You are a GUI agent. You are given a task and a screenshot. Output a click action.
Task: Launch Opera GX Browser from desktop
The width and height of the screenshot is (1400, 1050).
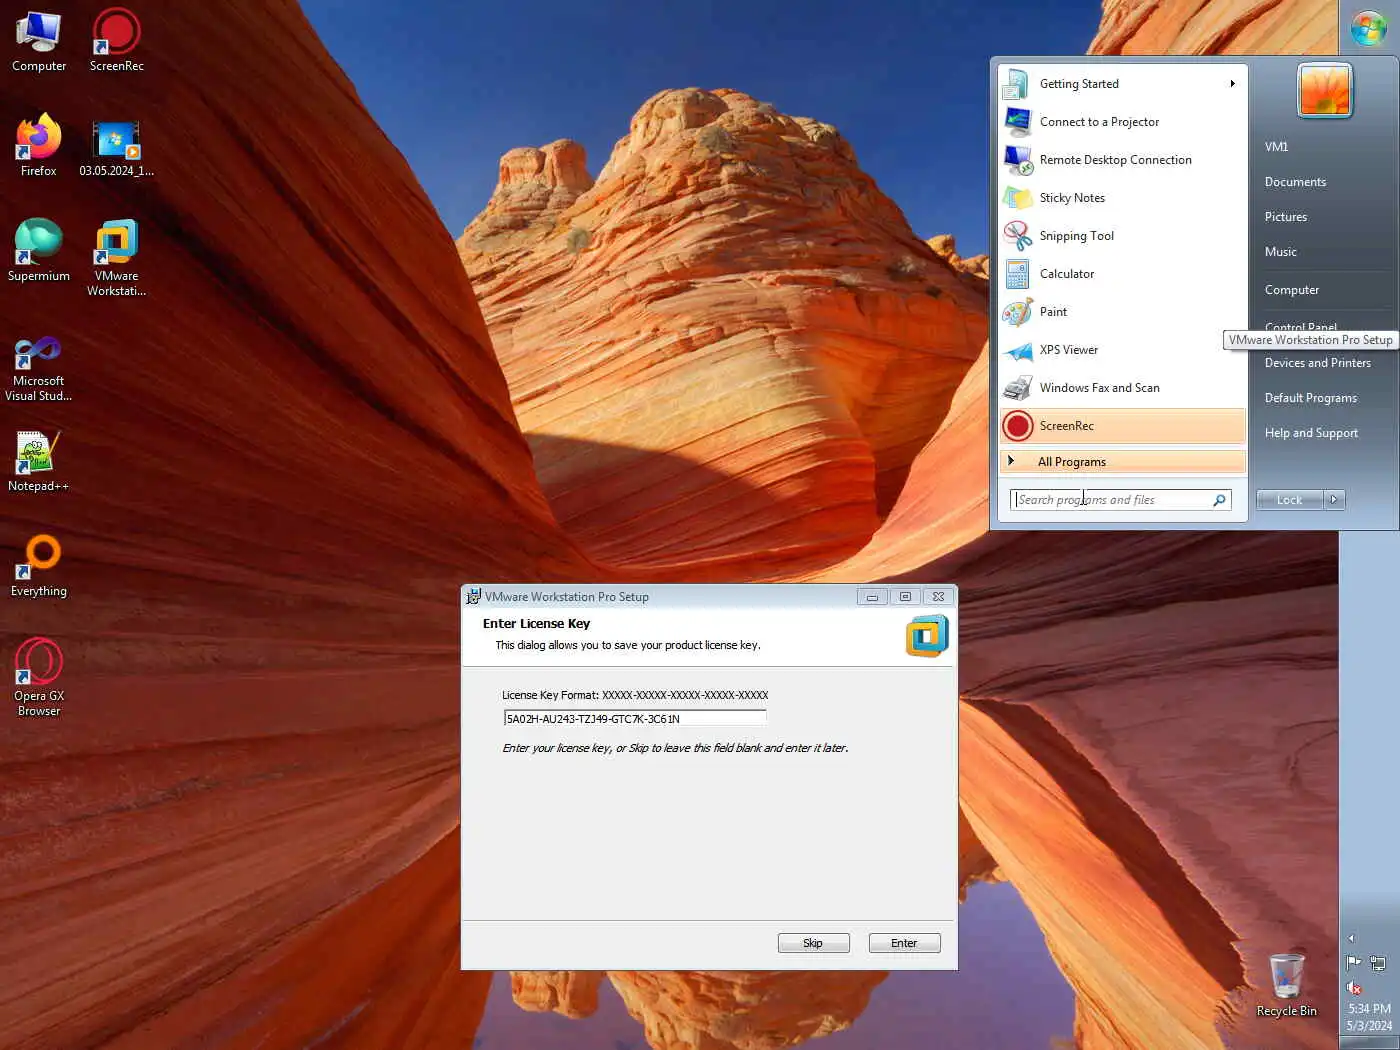(39, 678)
